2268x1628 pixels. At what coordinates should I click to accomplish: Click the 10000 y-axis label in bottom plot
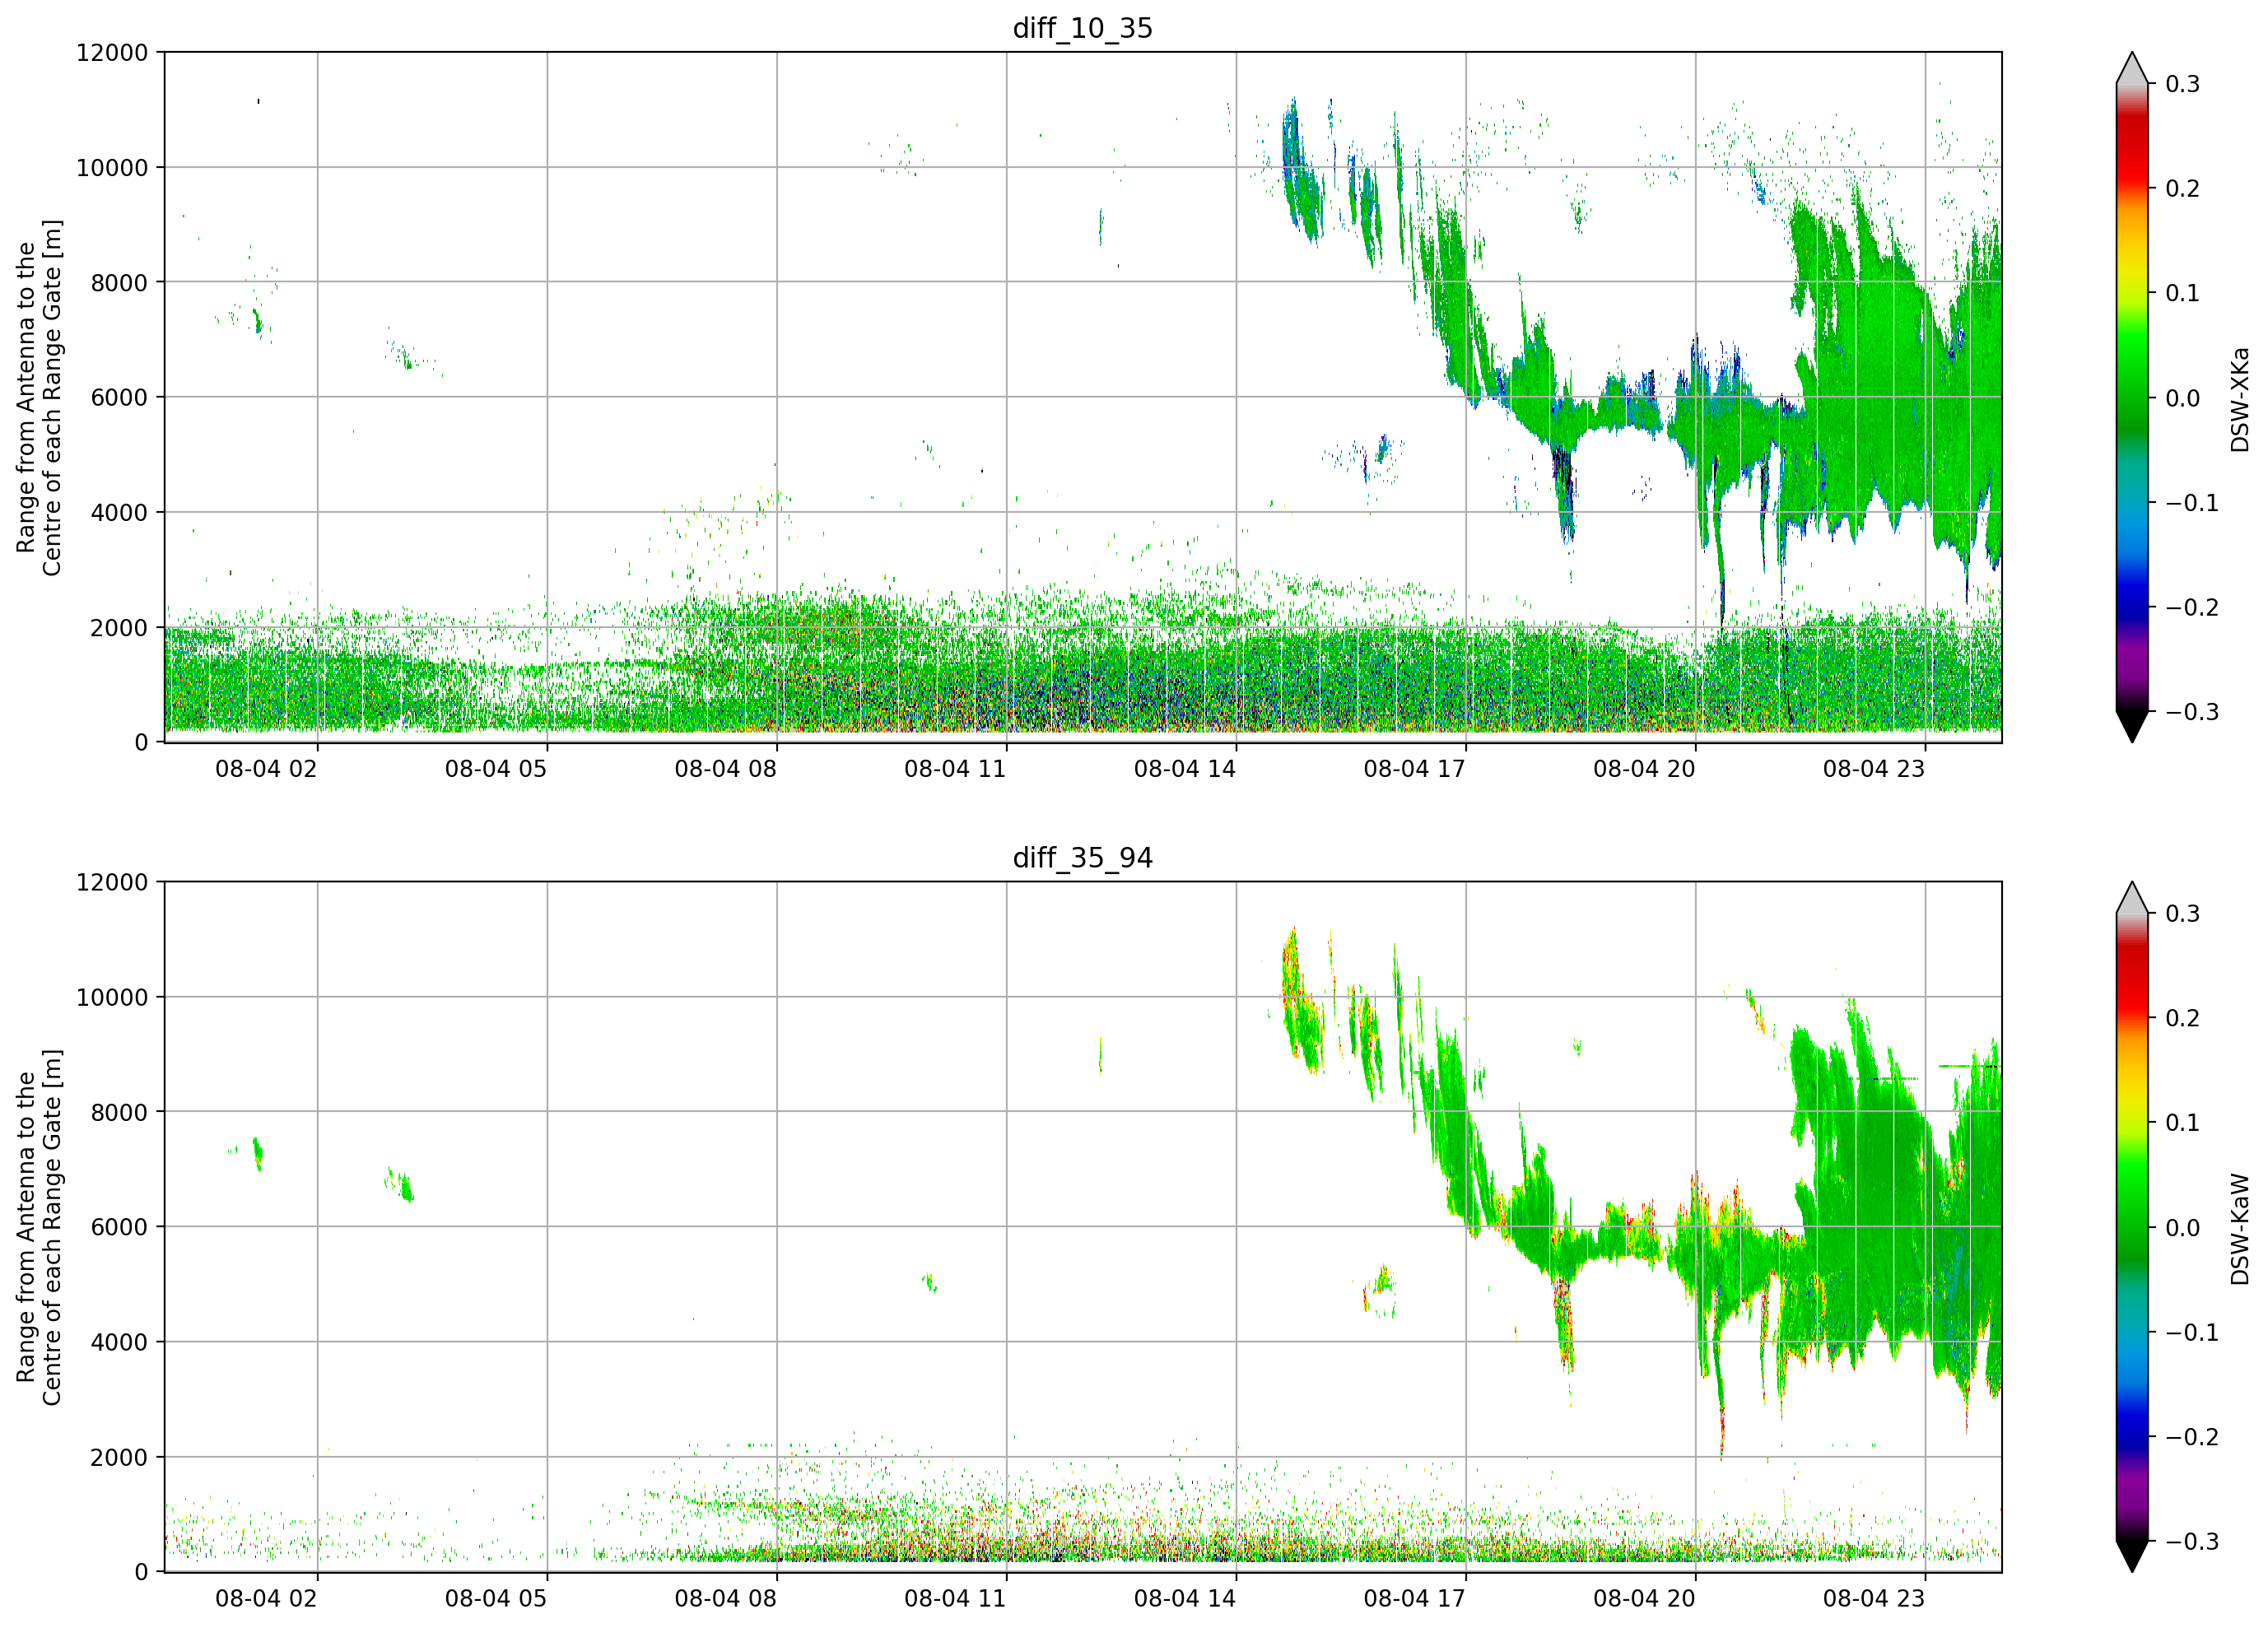coord(112,998)
